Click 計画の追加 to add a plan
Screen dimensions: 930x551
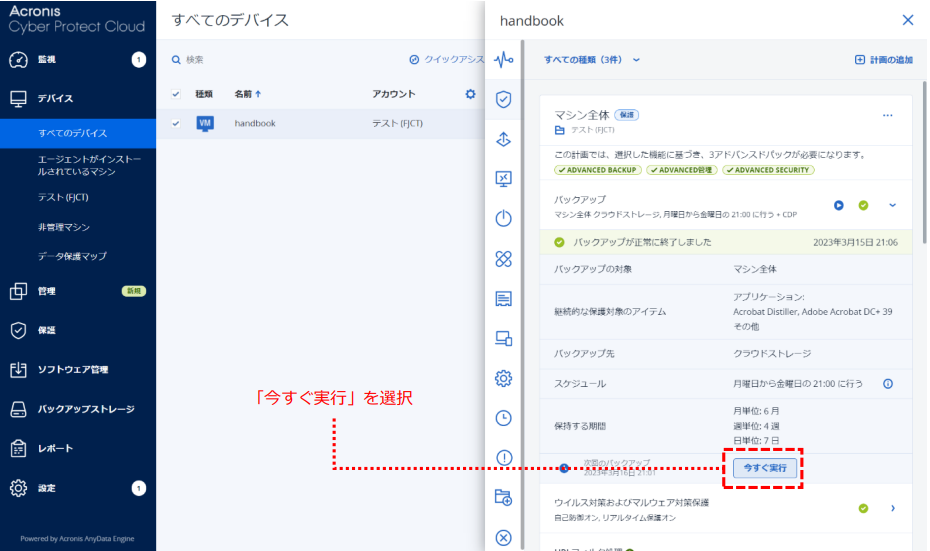(x=883, y=60)
